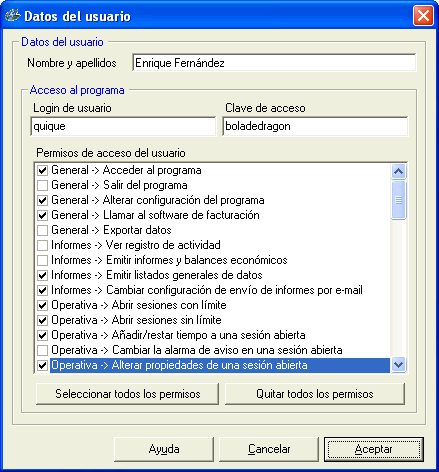Click the permissions list scrollbar thumb
Viewport: 439px width, 472px height.
pyautogui.click(x=398, y=200)
